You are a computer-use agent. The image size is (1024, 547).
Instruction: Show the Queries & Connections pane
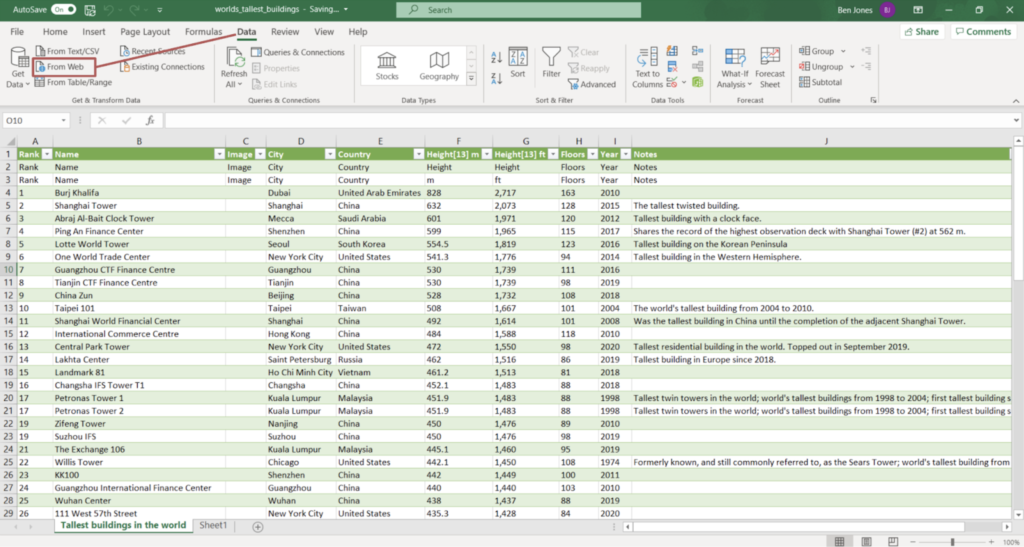(298, 52)
